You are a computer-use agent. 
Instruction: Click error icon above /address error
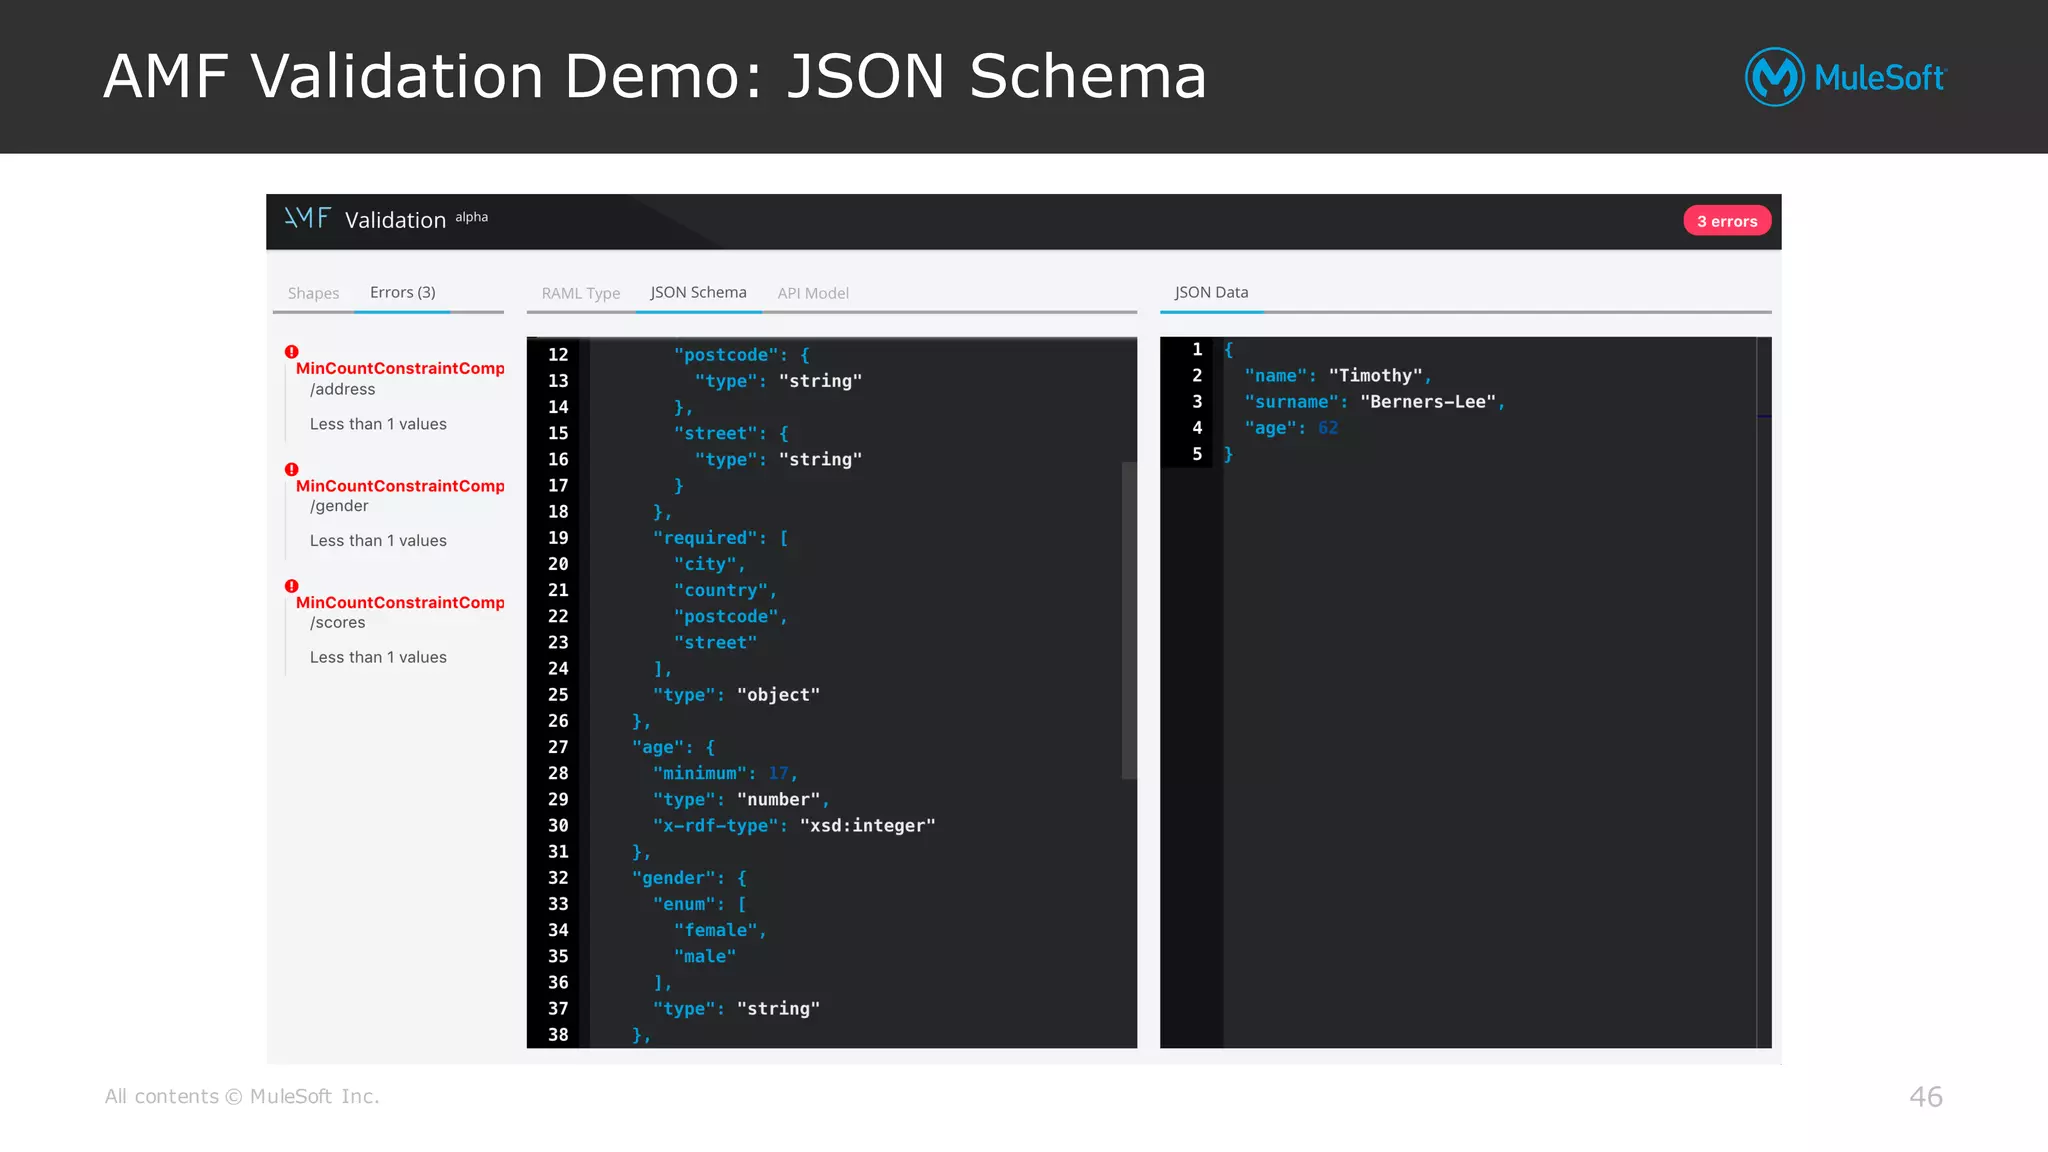coord(291,352)
